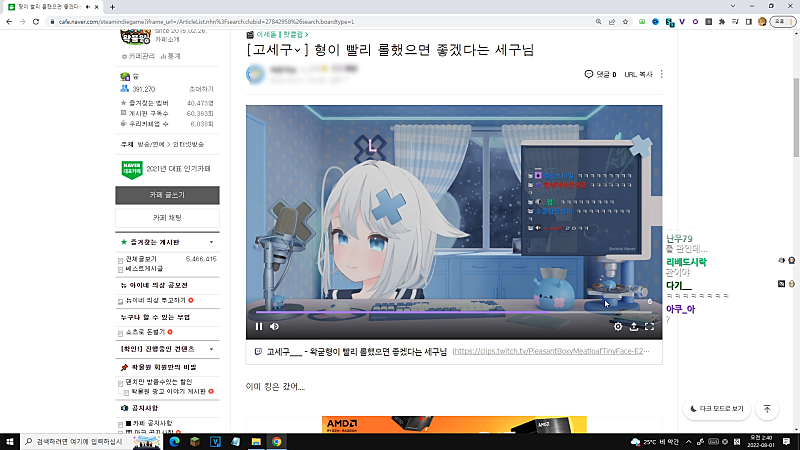Open File Explorer from taskbar

coord(256,441)
